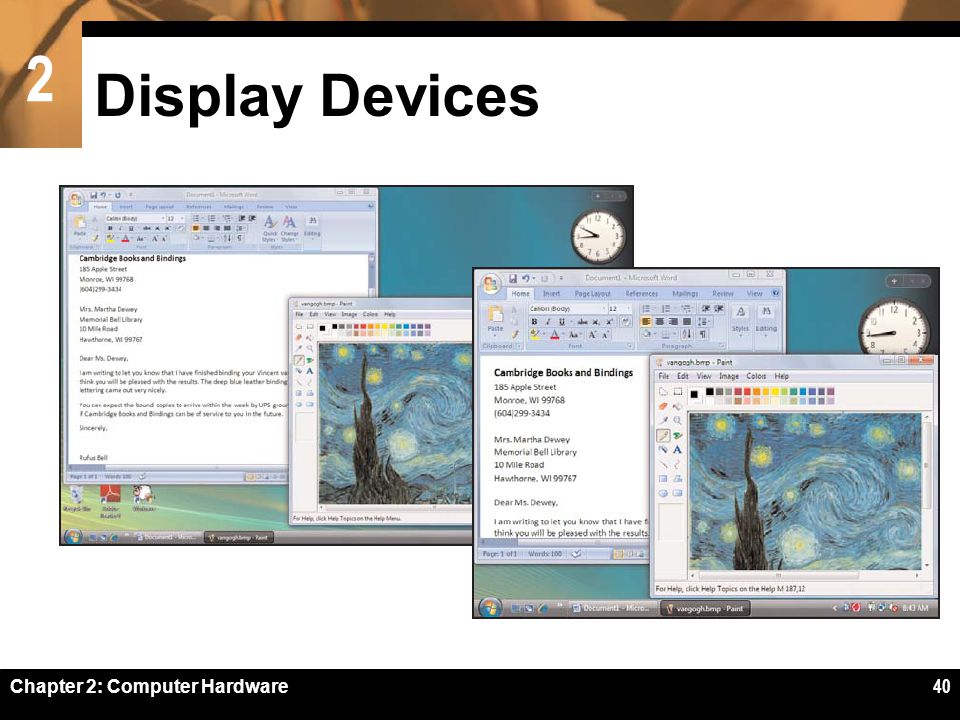Select the Airbrush tool in right screenshot's Paint
The height and width of the screenshot is (720, 960).
(x=663, y=449)
